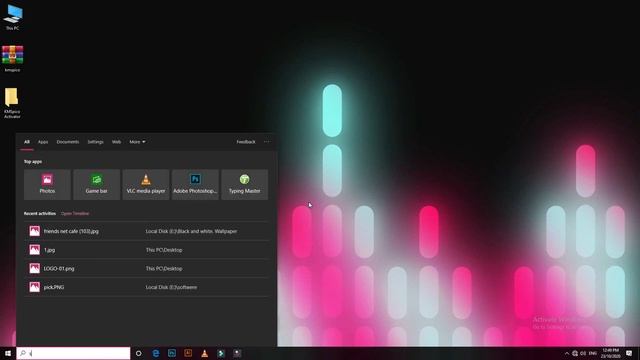The width and height of the screenshot is (640, 360).
Task: Open Microsoft Edge from the taskbar
Action: 156,353
